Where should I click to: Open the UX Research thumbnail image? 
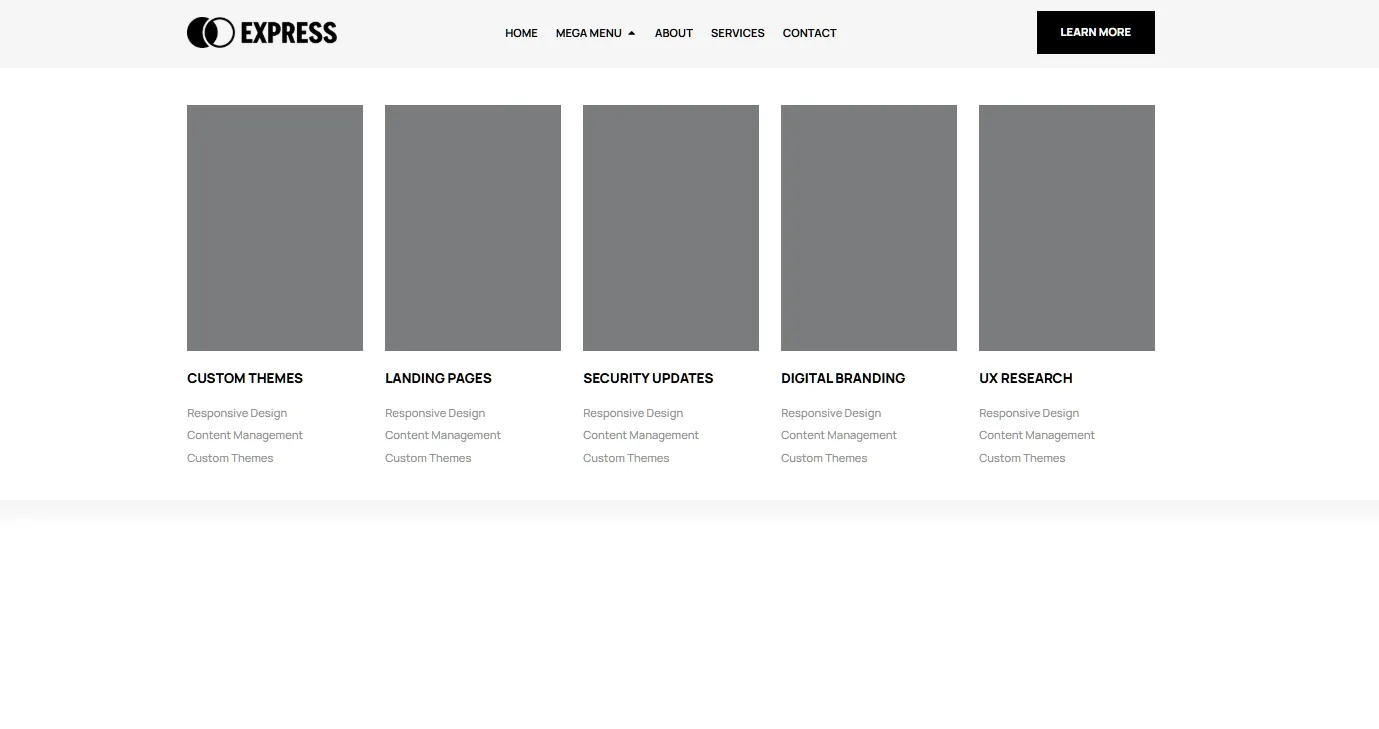pyautogui.click(x=1067, y=228)
